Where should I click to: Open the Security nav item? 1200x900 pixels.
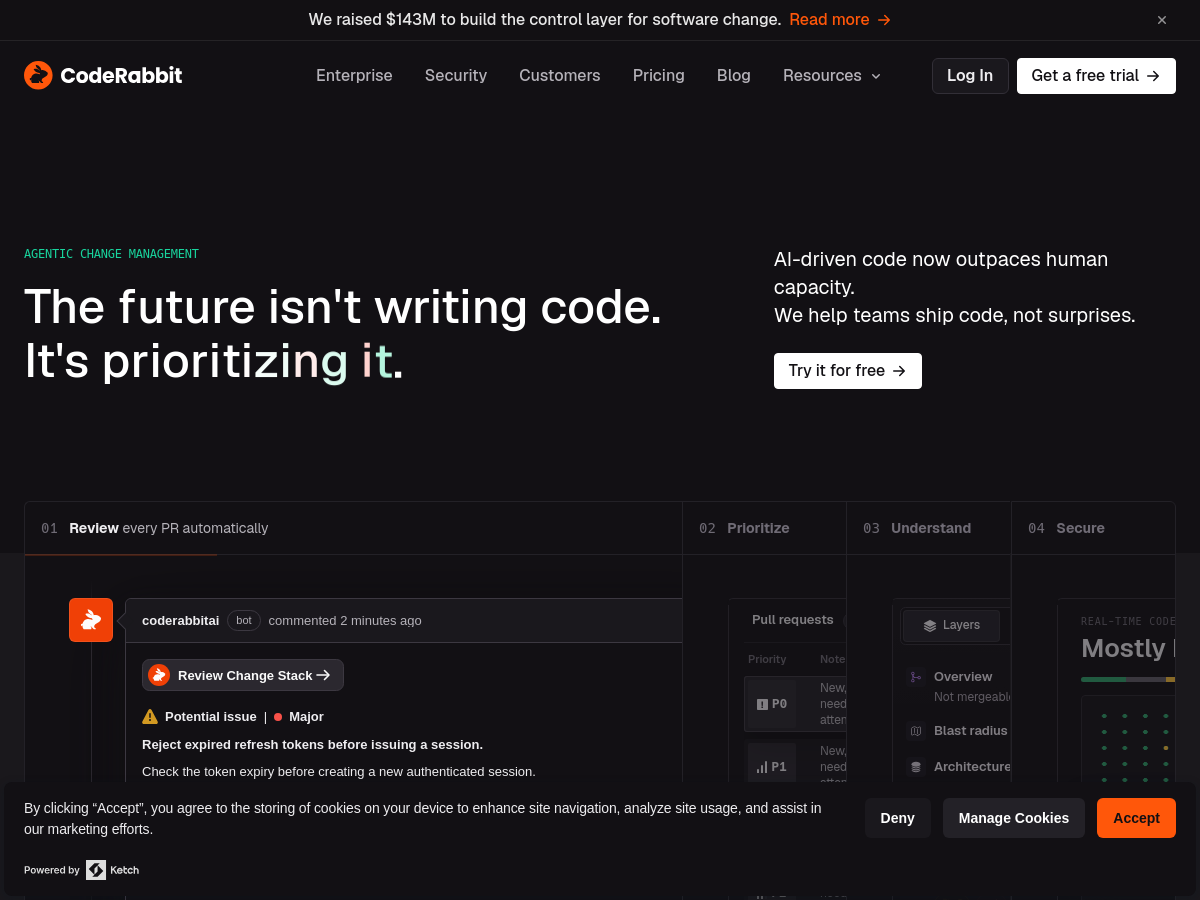(456, 76)
